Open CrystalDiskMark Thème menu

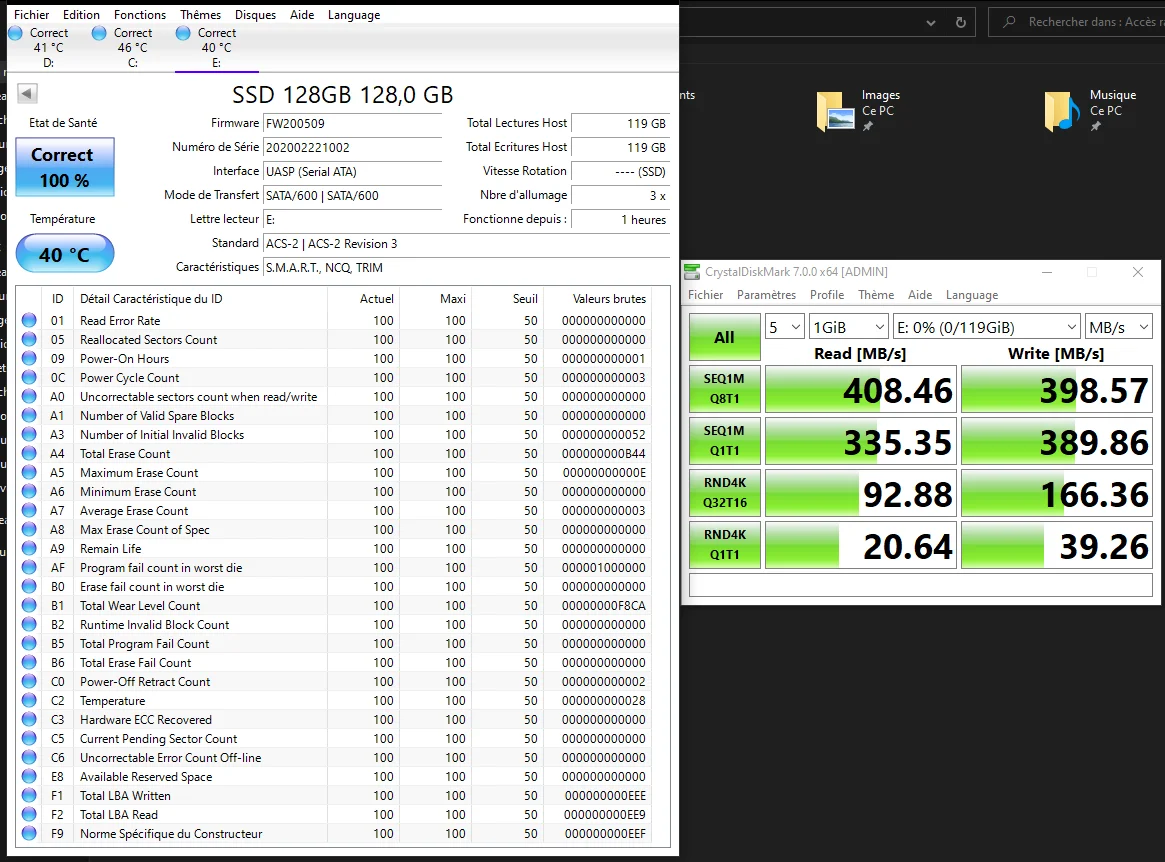click(876, 295)
